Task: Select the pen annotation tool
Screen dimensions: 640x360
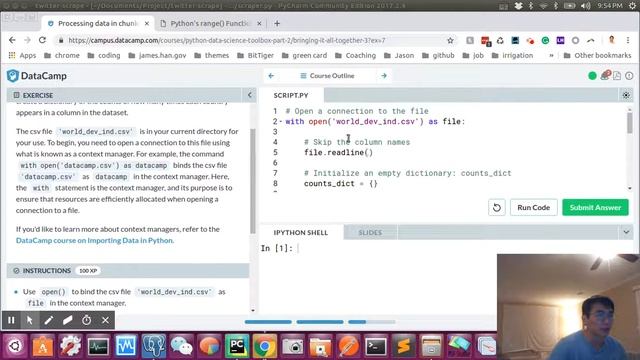Action: click(x=49, y=320)
